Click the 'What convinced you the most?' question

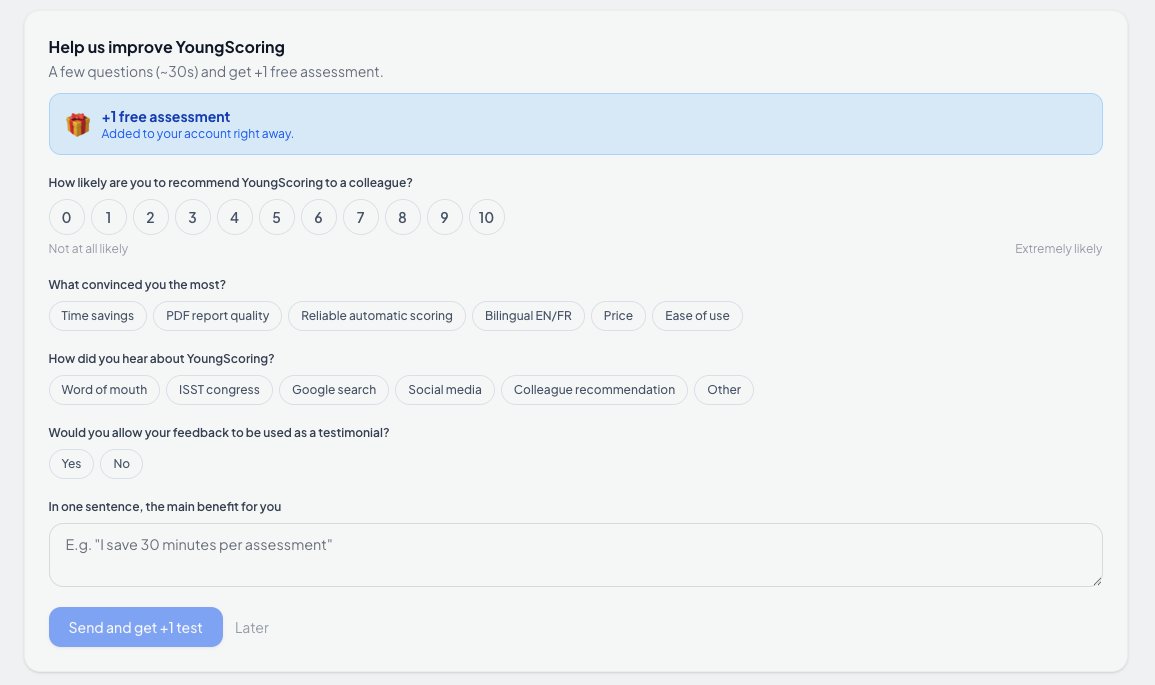pos(137,284)
